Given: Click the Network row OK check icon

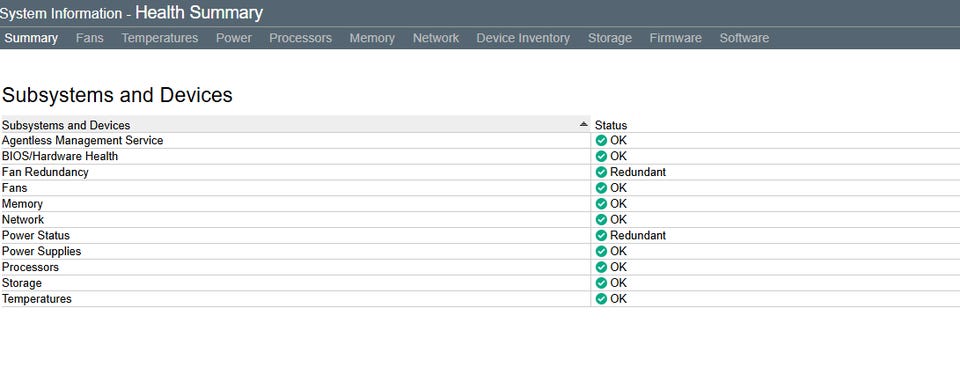Looking at the screenshot, I should 601,219.
